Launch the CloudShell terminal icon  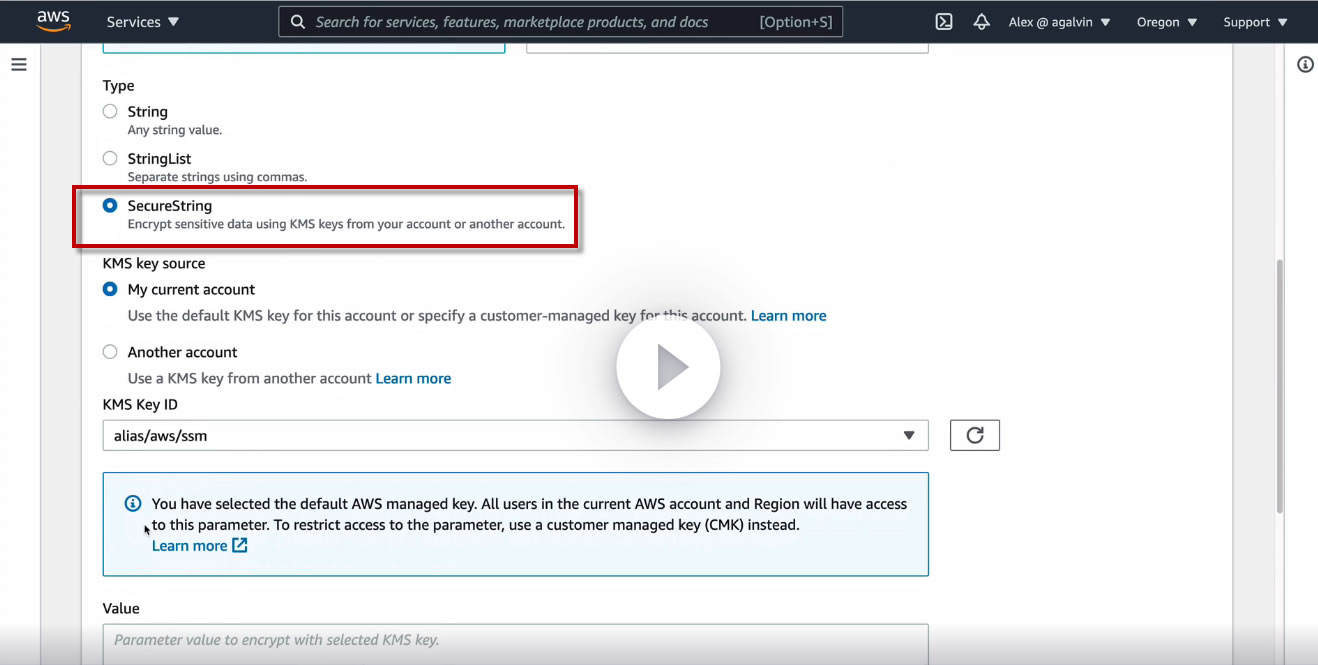[943, 22]
